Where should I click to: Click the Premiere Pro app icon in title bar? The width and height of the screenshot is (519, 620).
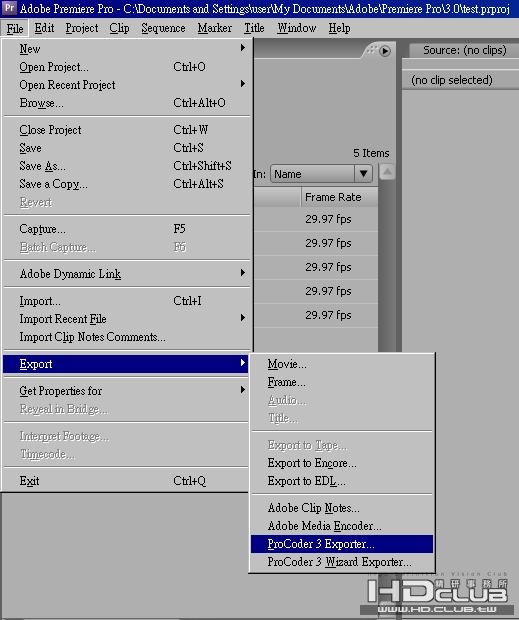pyautogui.click(x=9, y=8)
